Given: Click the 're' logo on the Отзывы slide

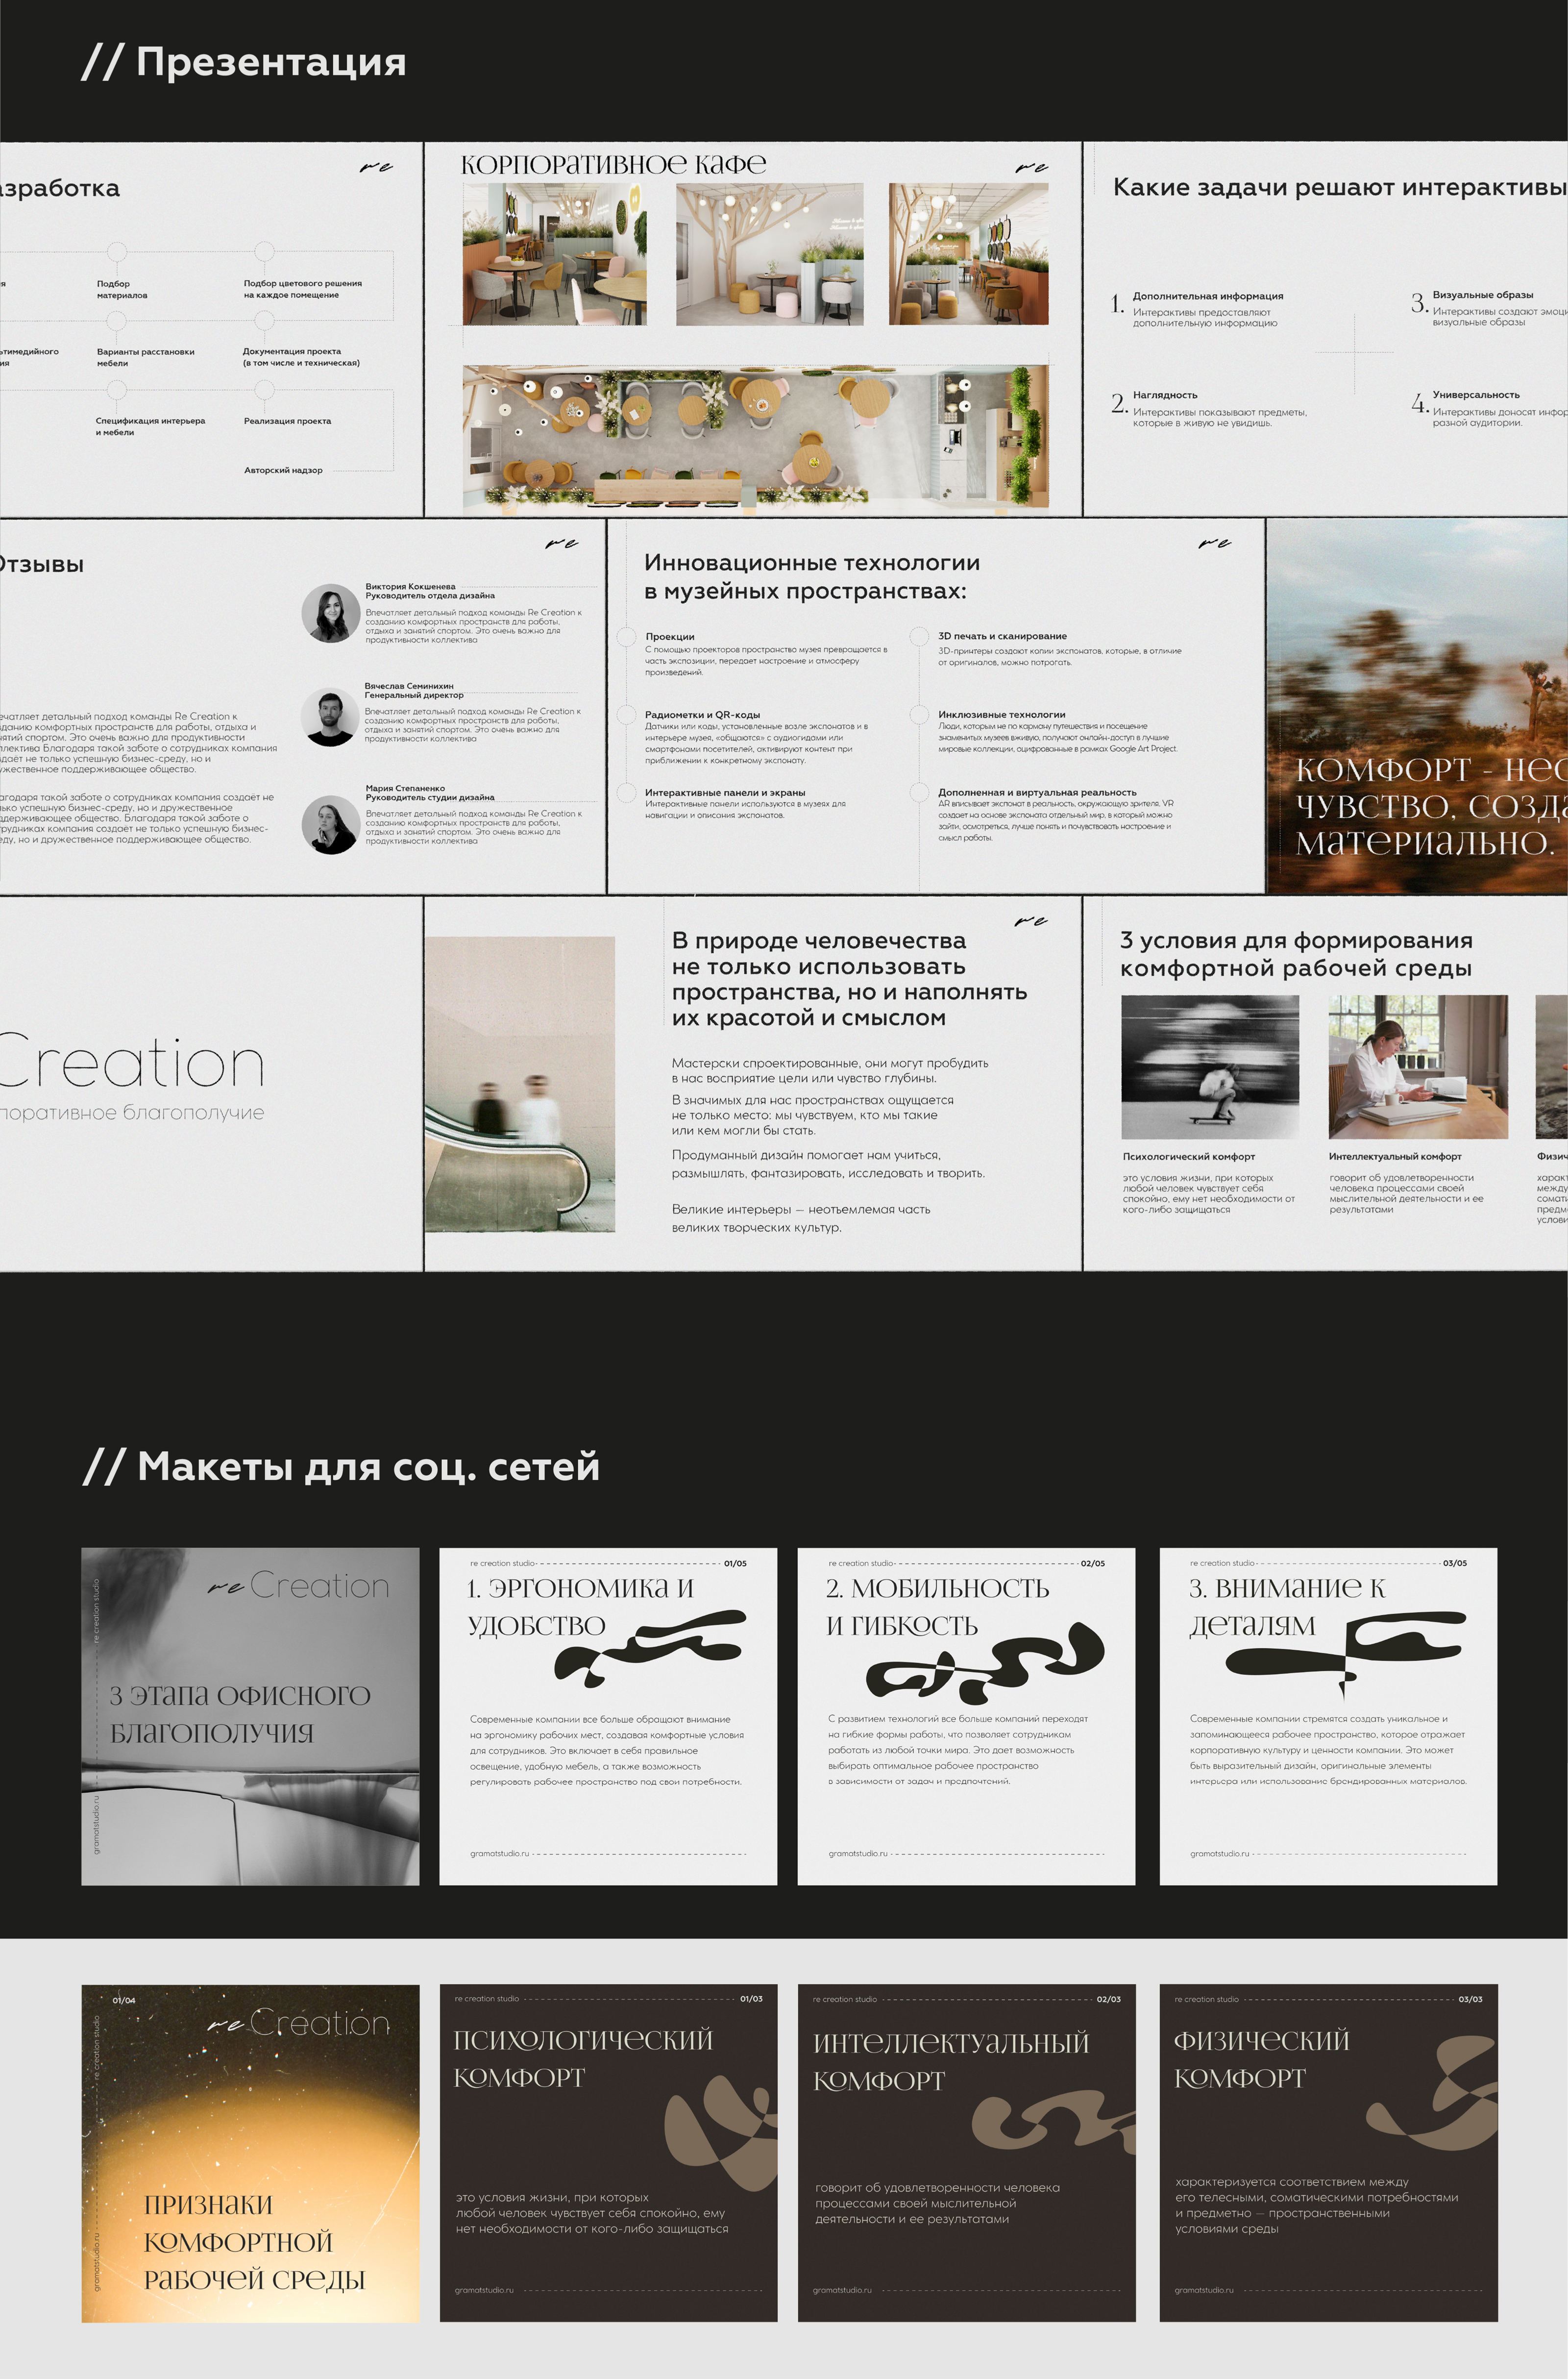Looking at the screenshot, I should coord(562,544).
